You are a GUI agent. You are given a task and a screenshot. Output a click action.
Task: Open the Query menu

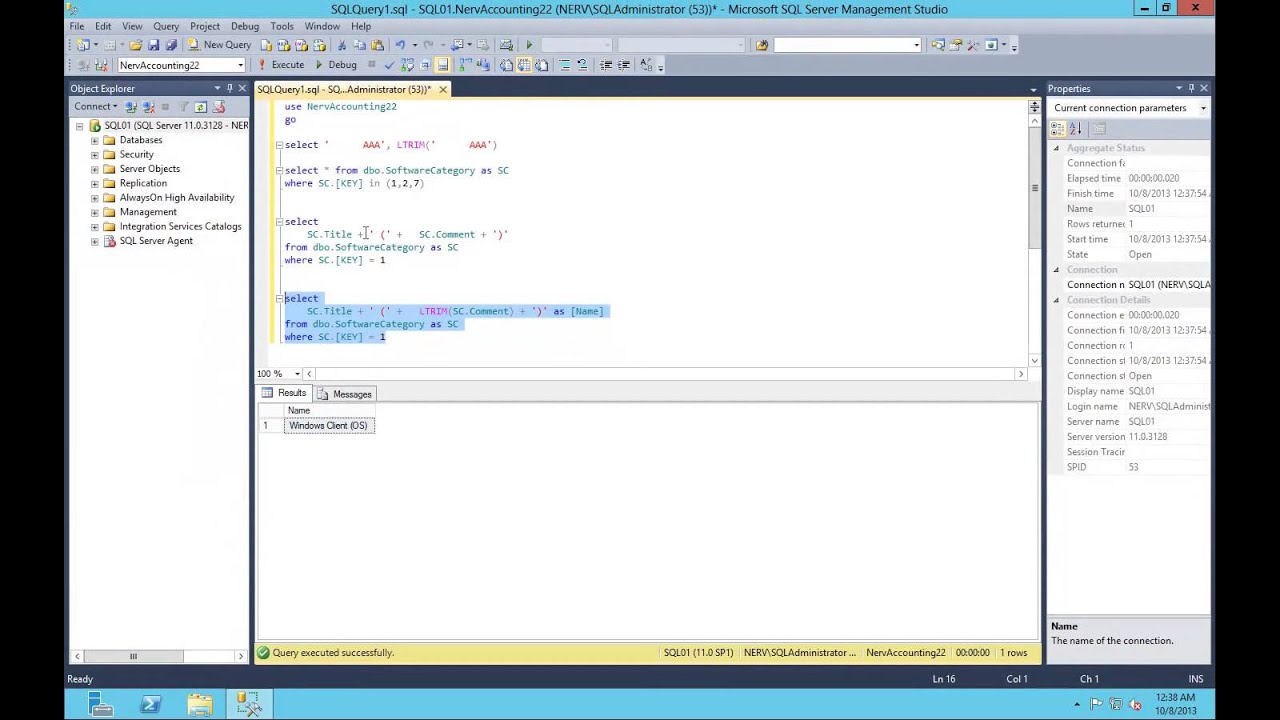click(x=166, y=26)
